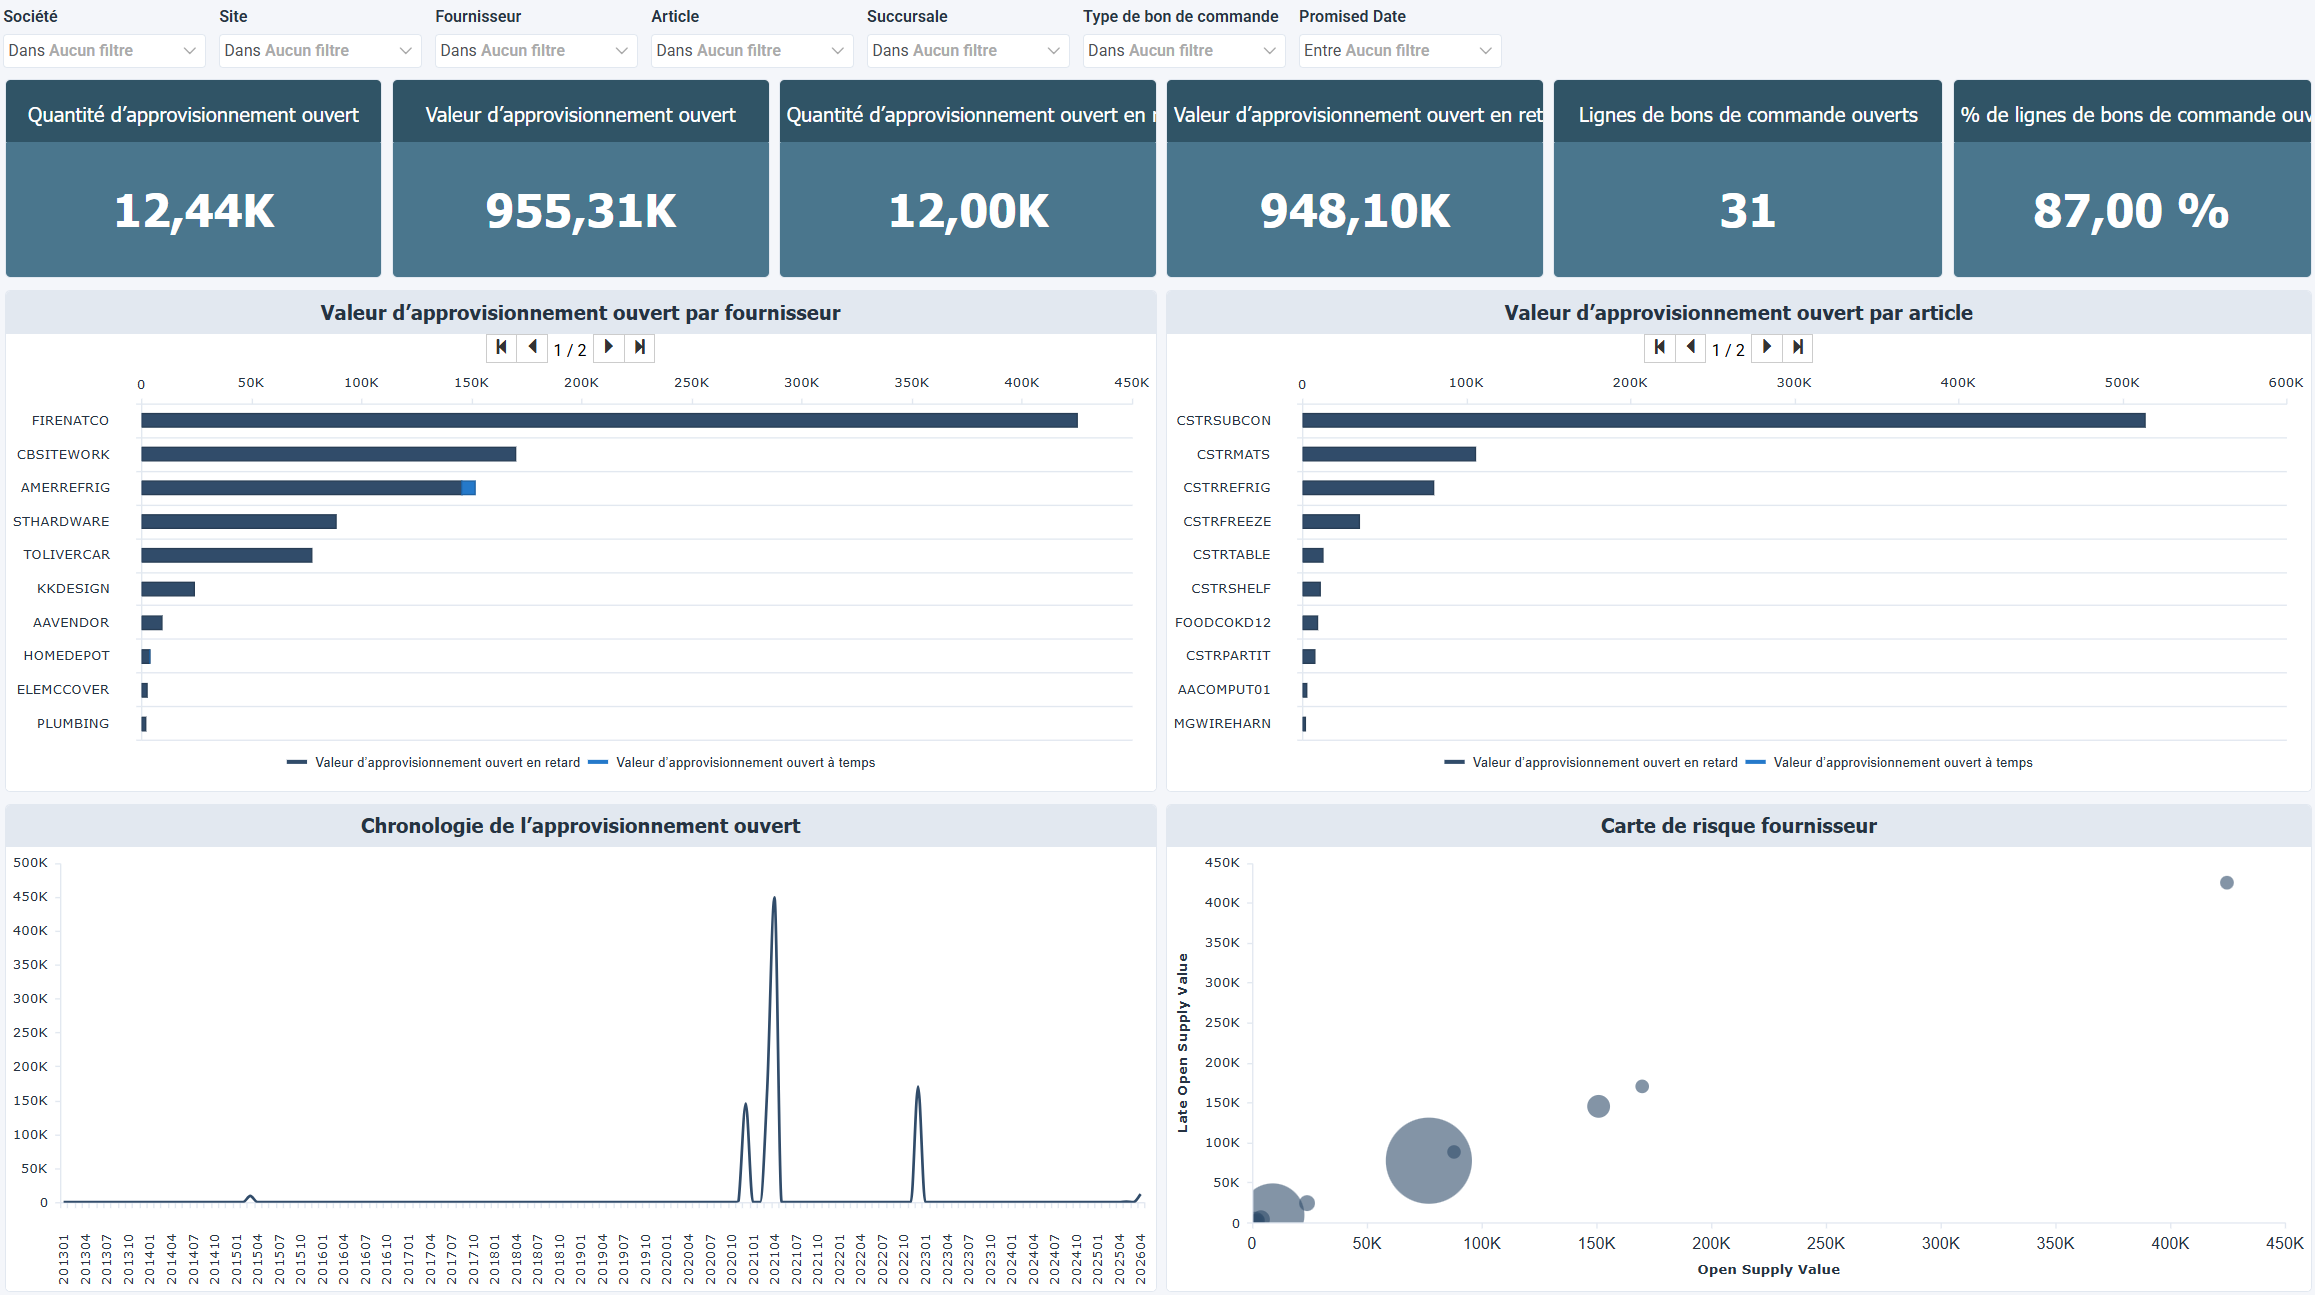This screenshot has width=2315, height=1295.
Task: Go to next page of article chart
Action: pyautogui.click(x=1766, y=347)
